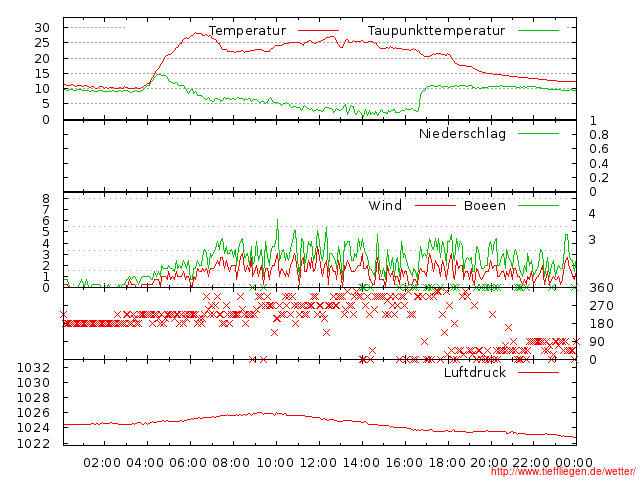The width and height of the screenshot is (640, 480).
Task: Click the 1030 pressure axis value
Action: (33, 383)
